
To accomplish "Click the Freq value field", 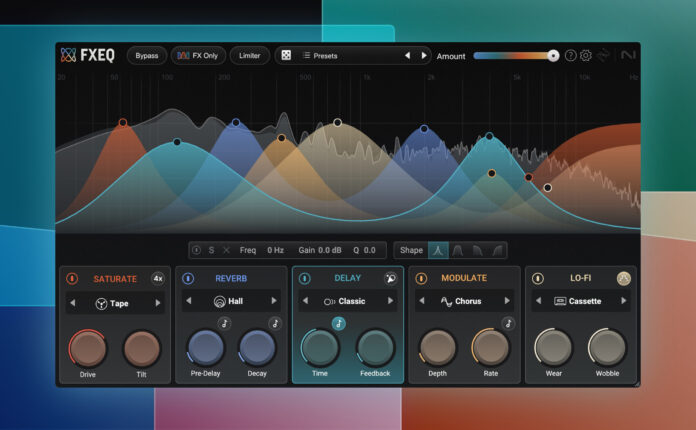I will tap(275, 250).
